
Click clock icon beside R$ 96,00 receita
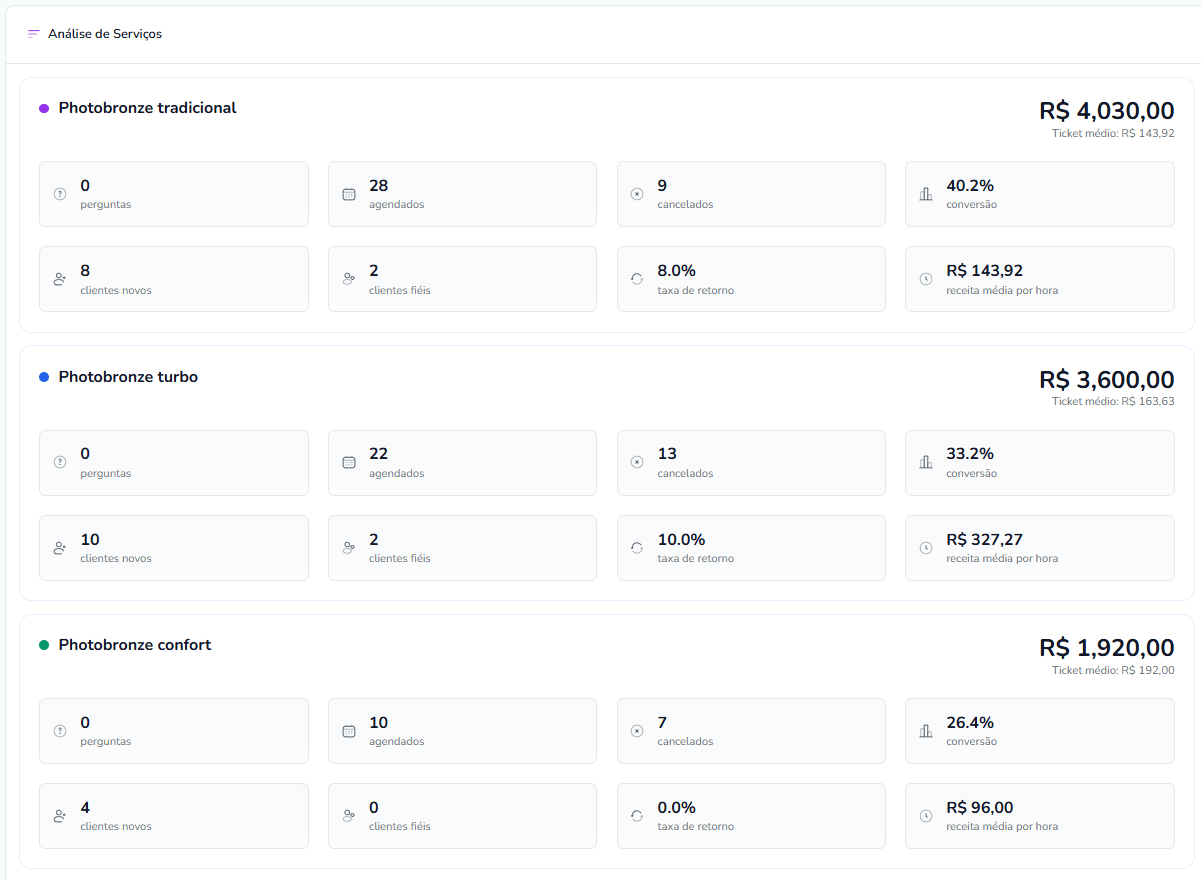pos(926,816)
